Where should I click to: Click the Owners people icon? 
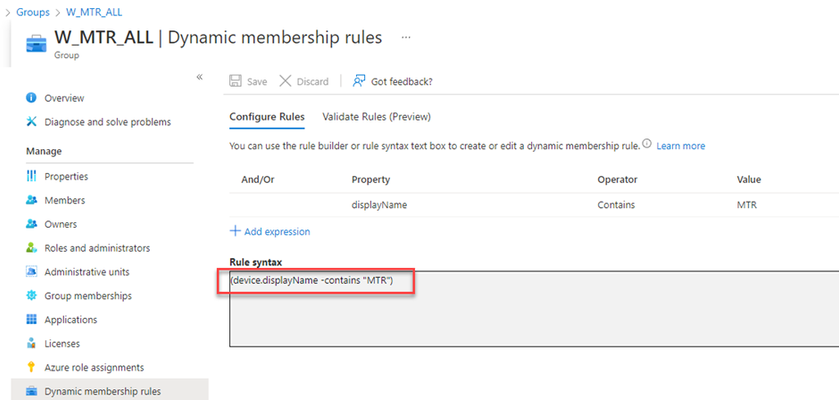pos(32,224)
